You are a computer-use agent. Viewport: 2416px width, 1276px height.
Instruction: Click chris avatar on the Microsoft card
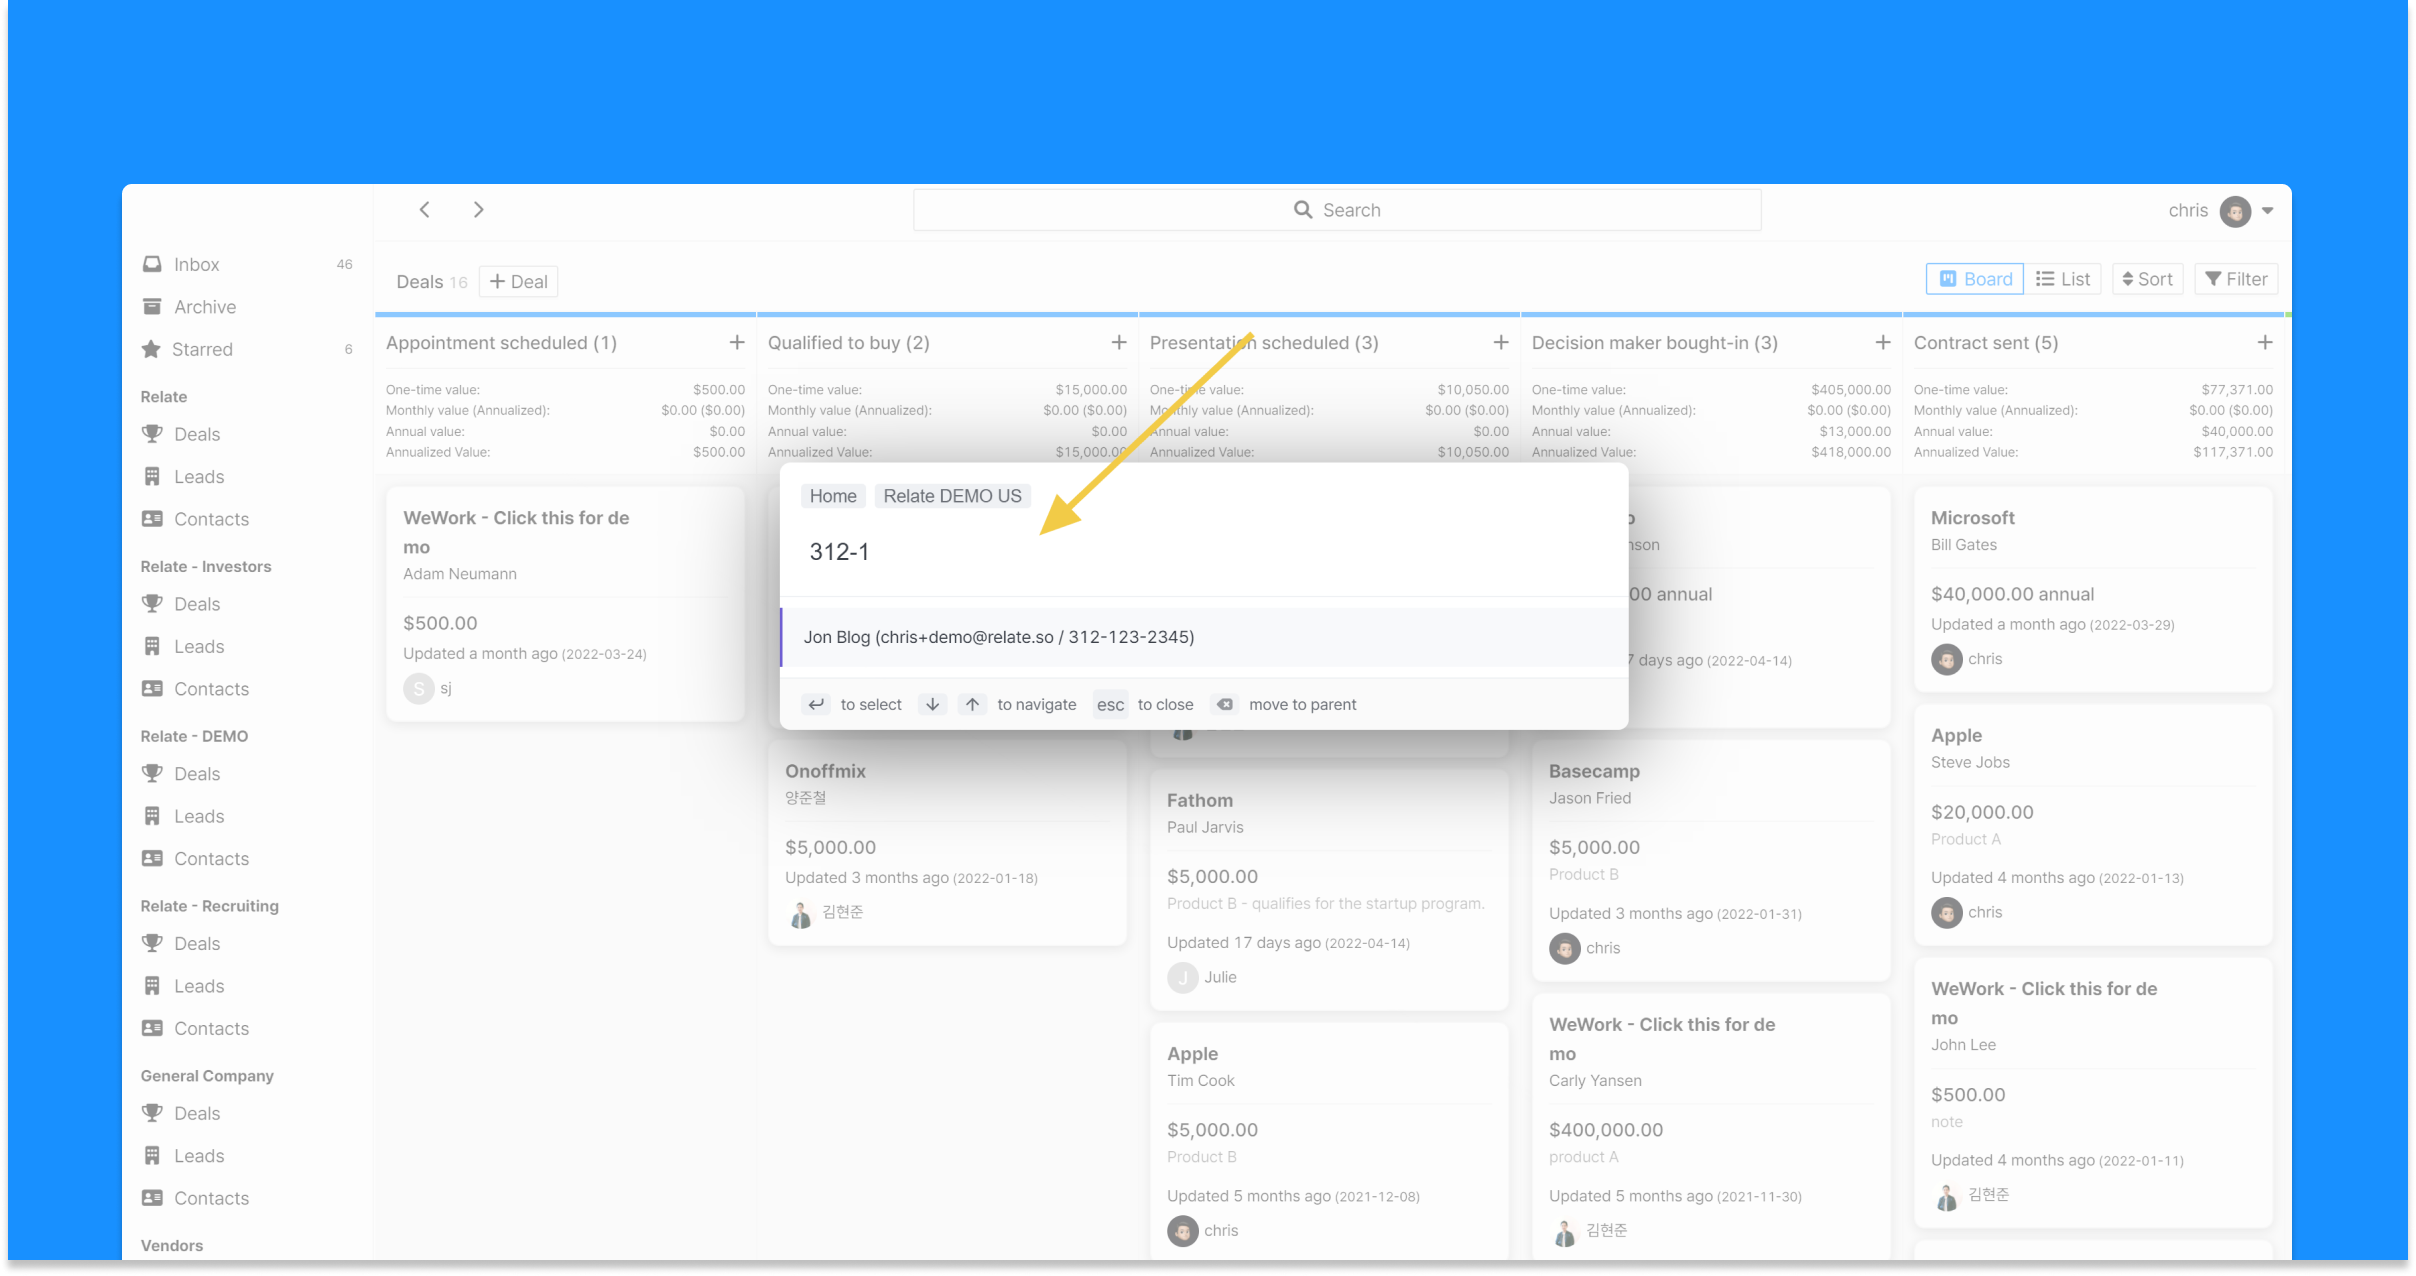[1947, 659]
